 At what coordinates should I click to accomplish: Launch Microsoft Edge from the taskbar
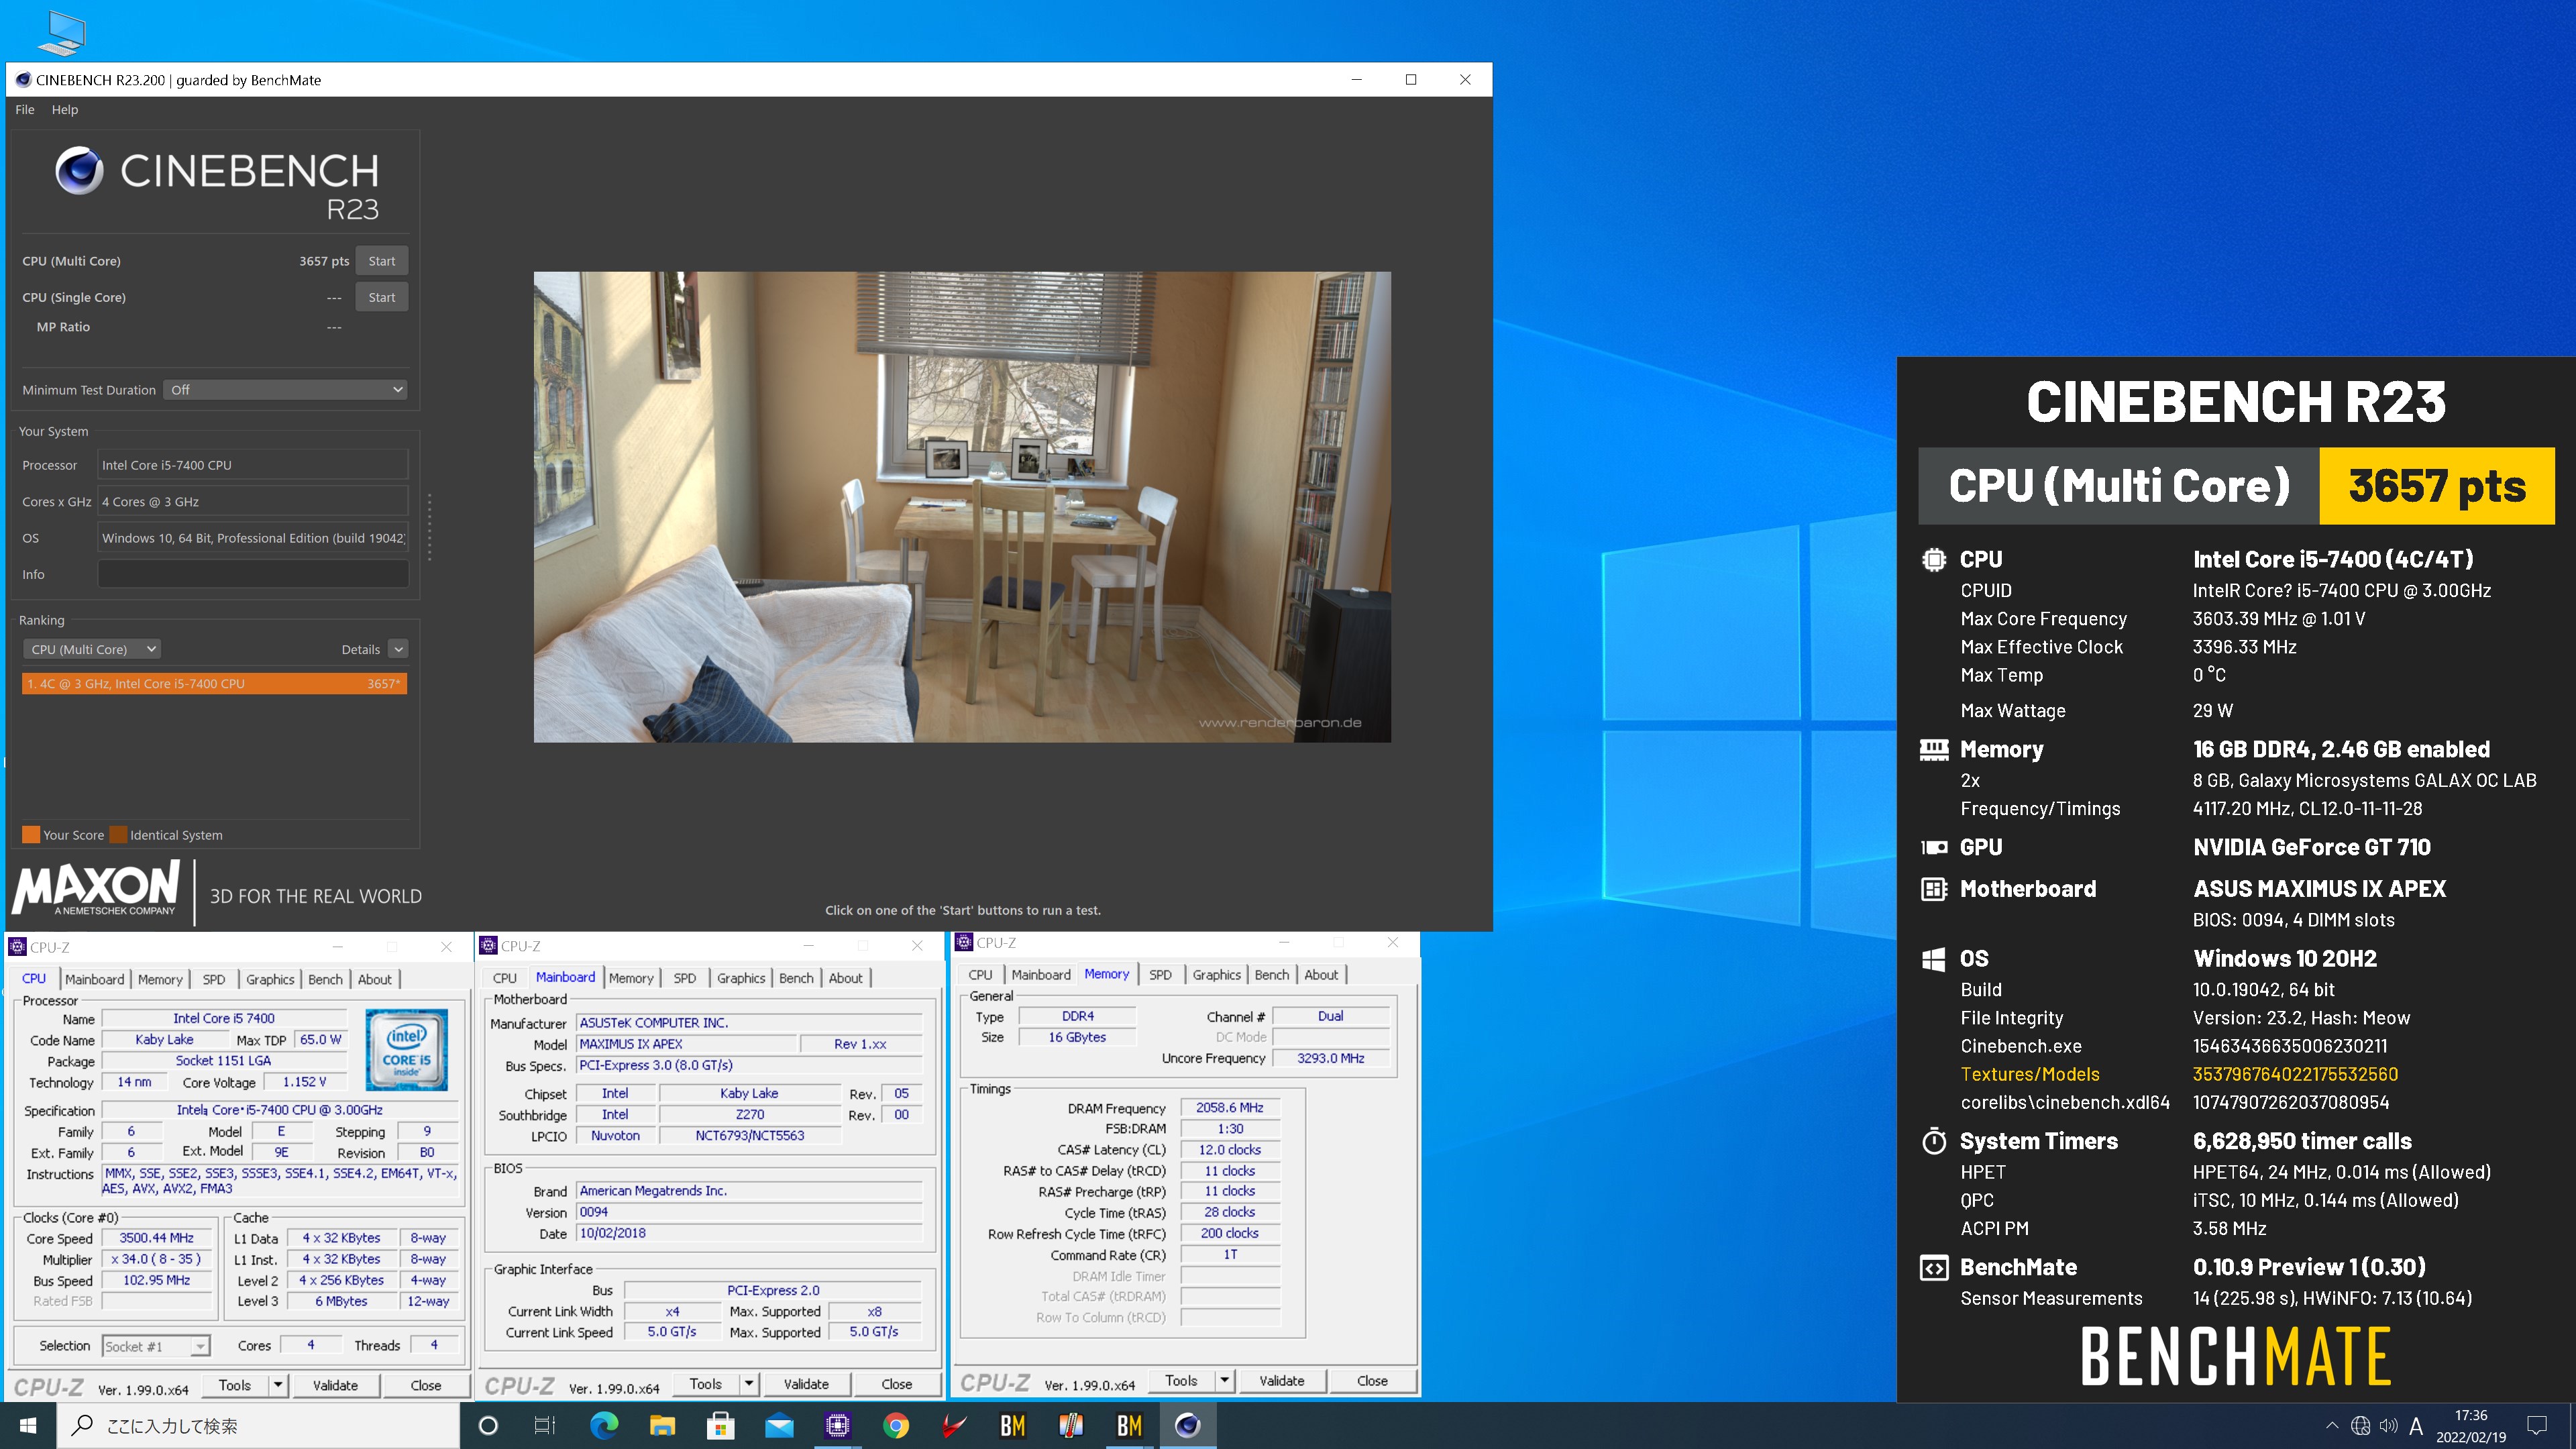(x=604, y=1425)
